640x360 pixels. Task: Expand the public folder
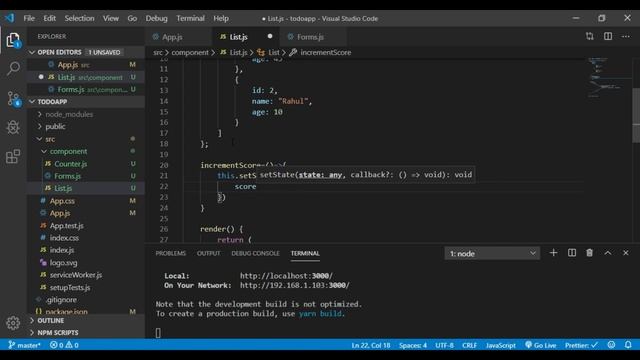(x=86, y=127)
